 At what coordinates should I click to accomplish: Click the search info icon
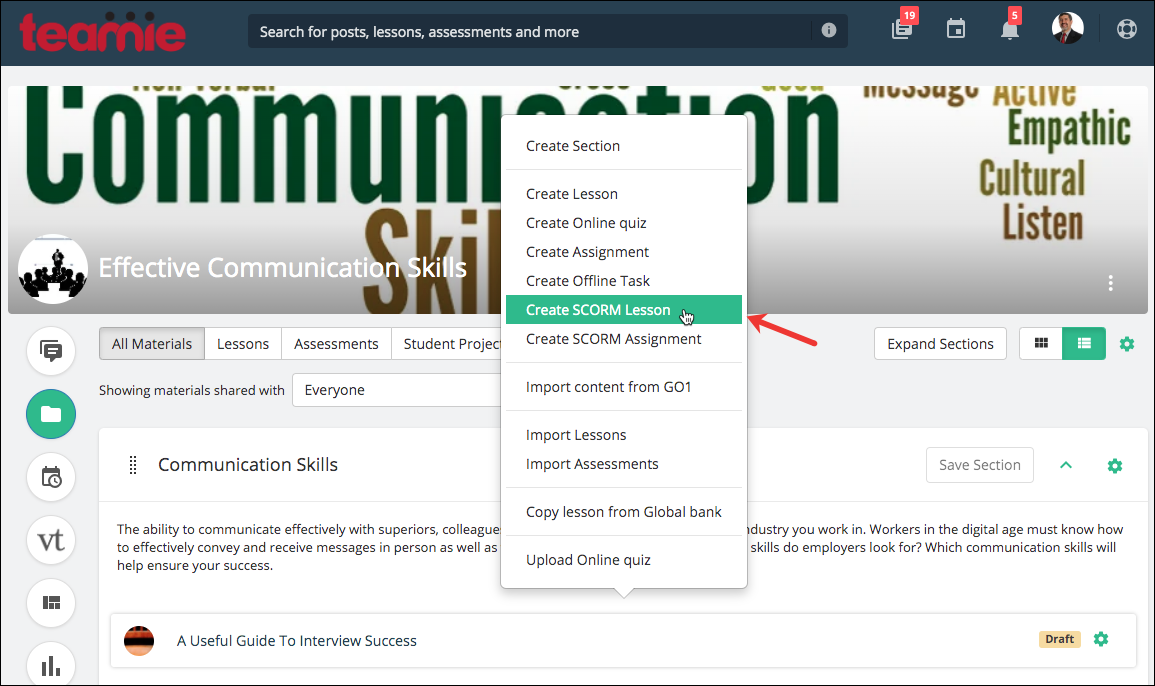[x=829, y=30]
